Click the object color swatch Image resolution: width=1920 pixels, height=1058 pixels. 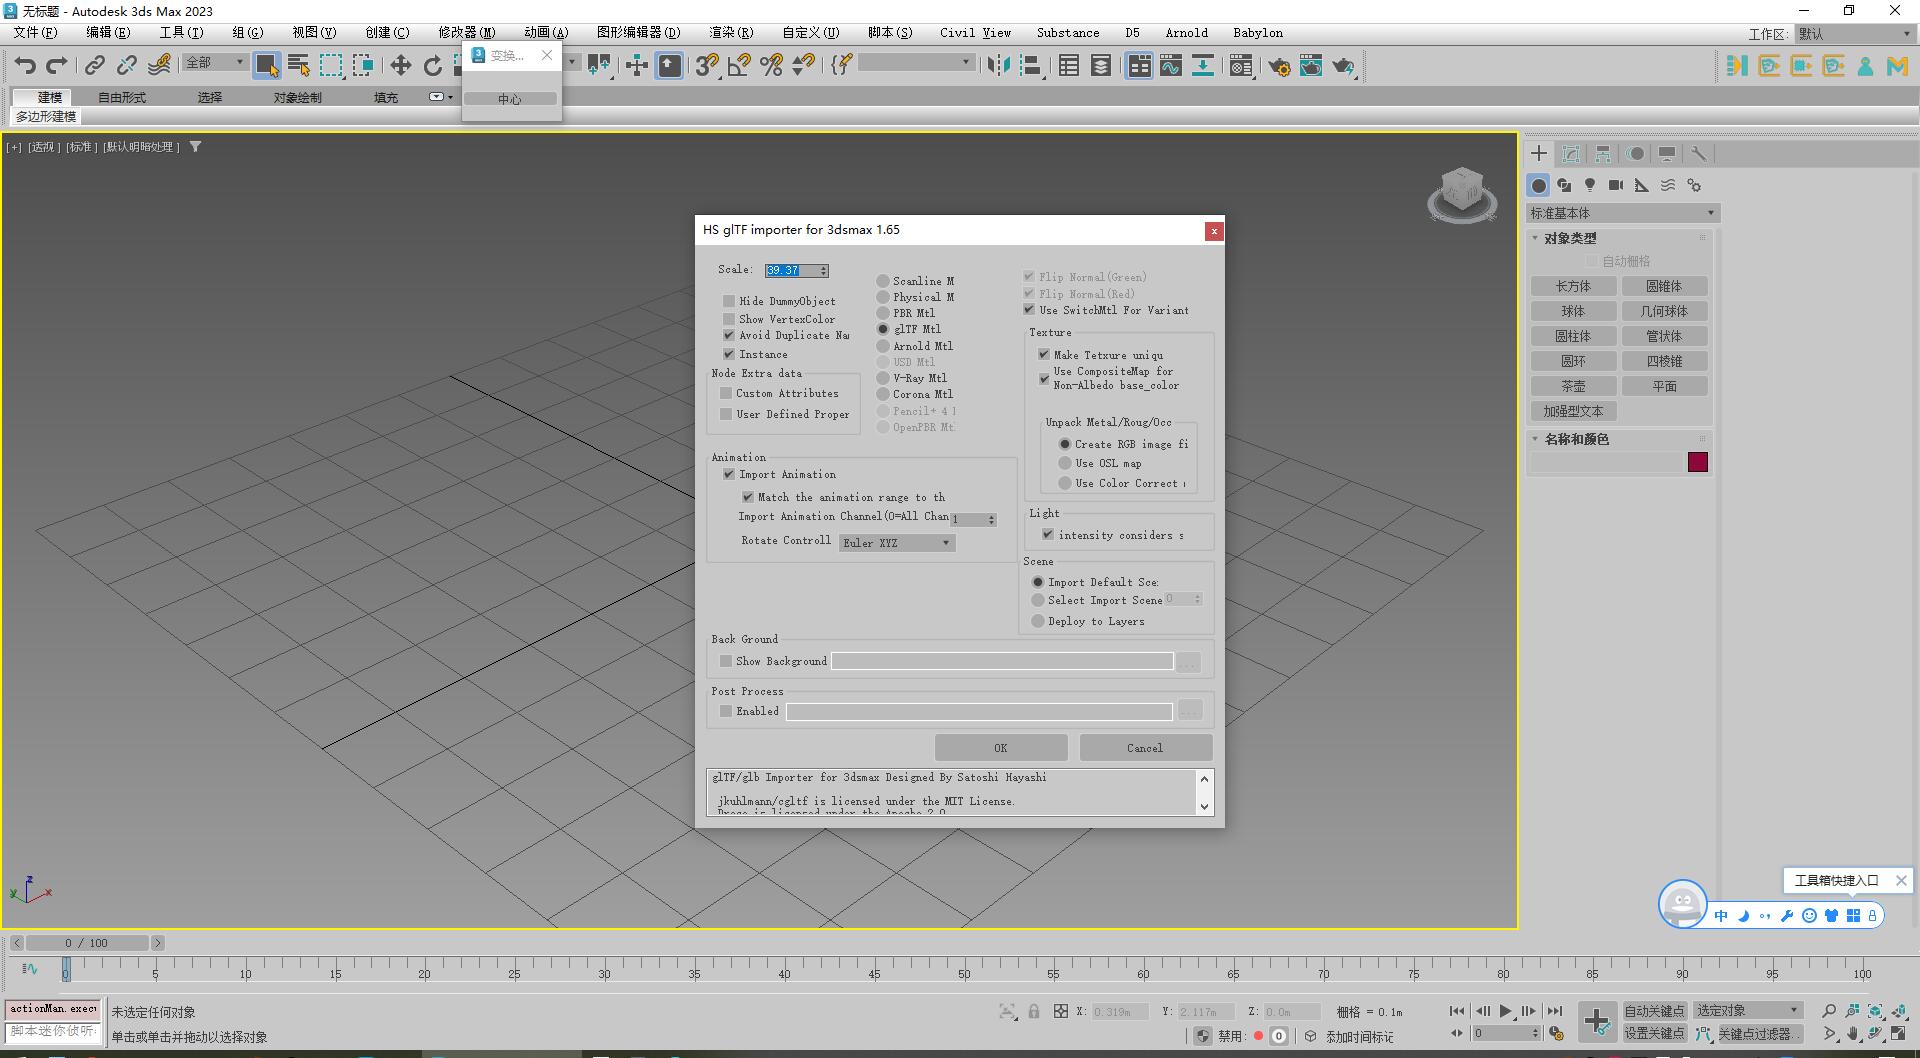[x=1698, y=462]
